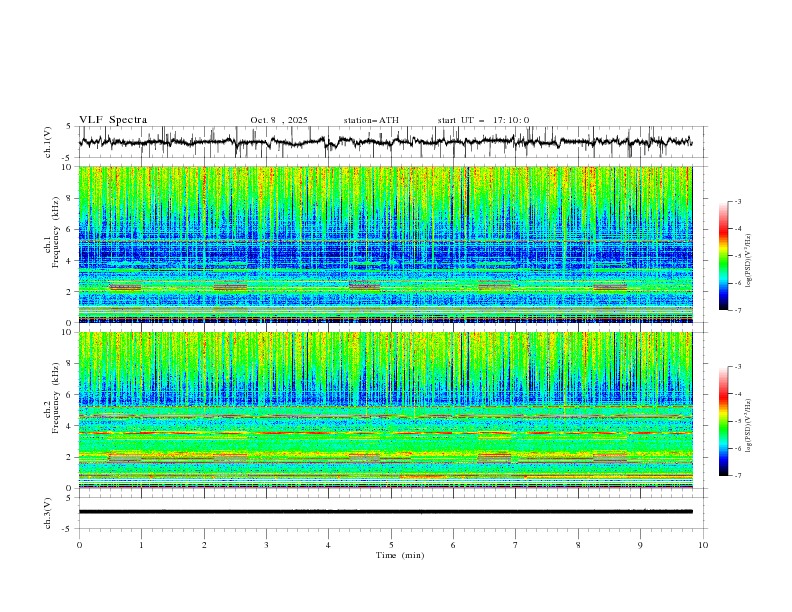Click the "VLF Spectra" title text
Viewport: 792px width, 612px height.
[x=113, y=120]
